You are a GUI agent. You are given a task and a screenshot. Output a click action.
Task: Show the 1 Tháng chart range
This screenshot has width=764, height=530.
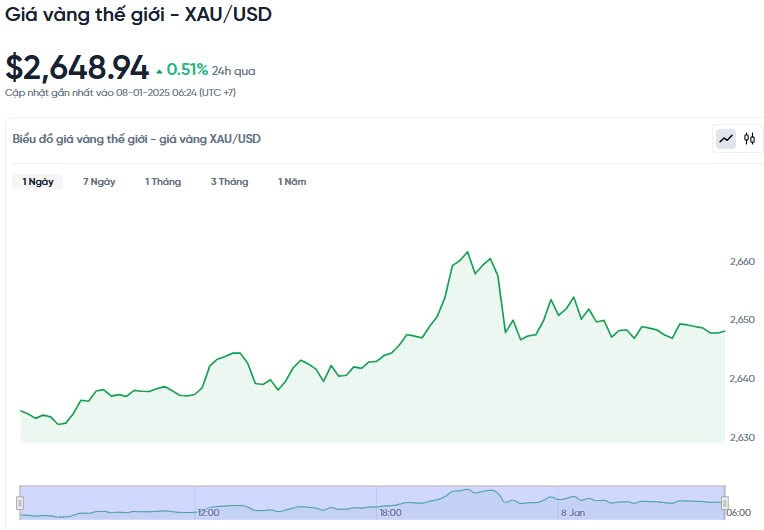pyautogui.click(x=163, y=182)
